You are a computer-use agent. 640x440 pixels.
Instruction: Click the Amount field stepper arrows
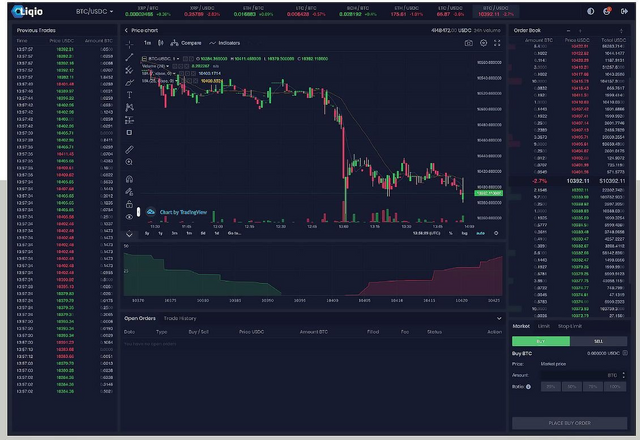coord(623,375)
